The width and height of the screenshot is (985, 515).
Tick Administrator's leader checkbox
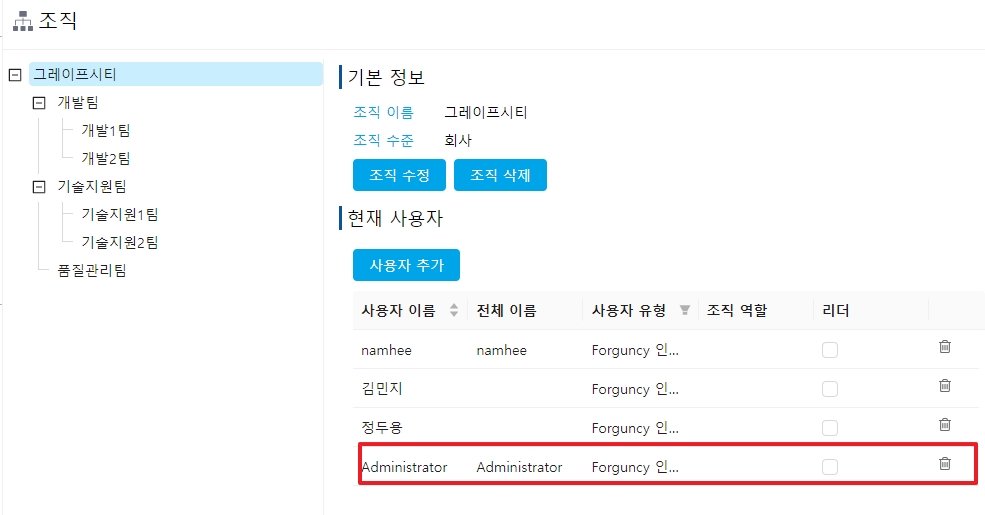click(830, 467)
